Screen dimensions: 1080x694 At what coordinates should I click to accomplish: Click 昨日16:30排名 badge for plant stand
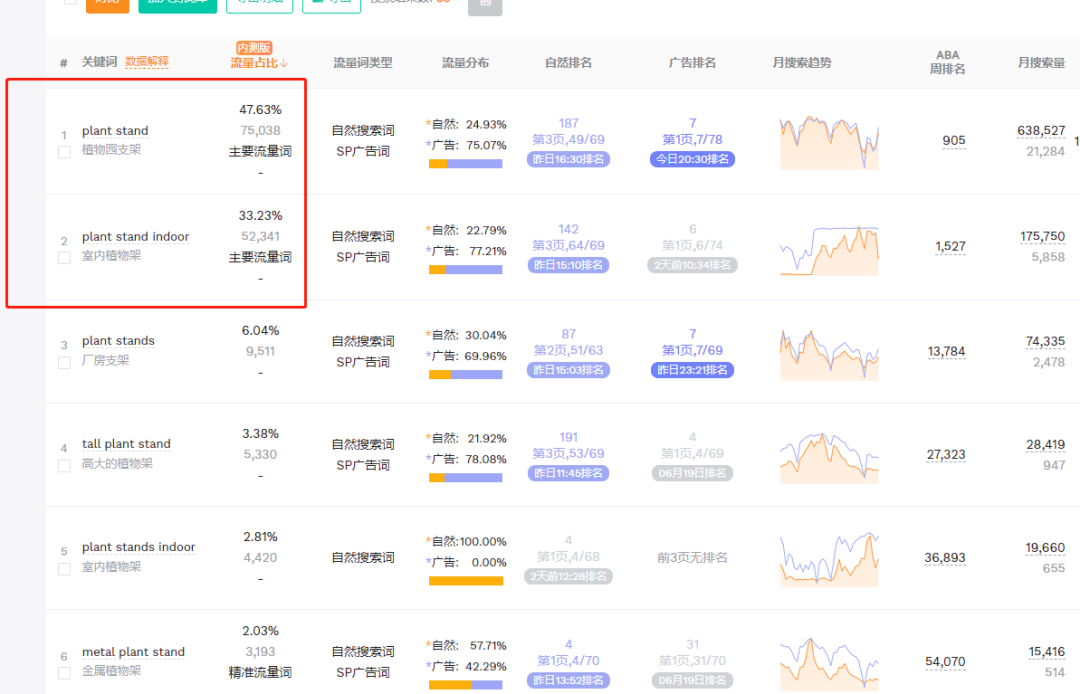point(568,159)
